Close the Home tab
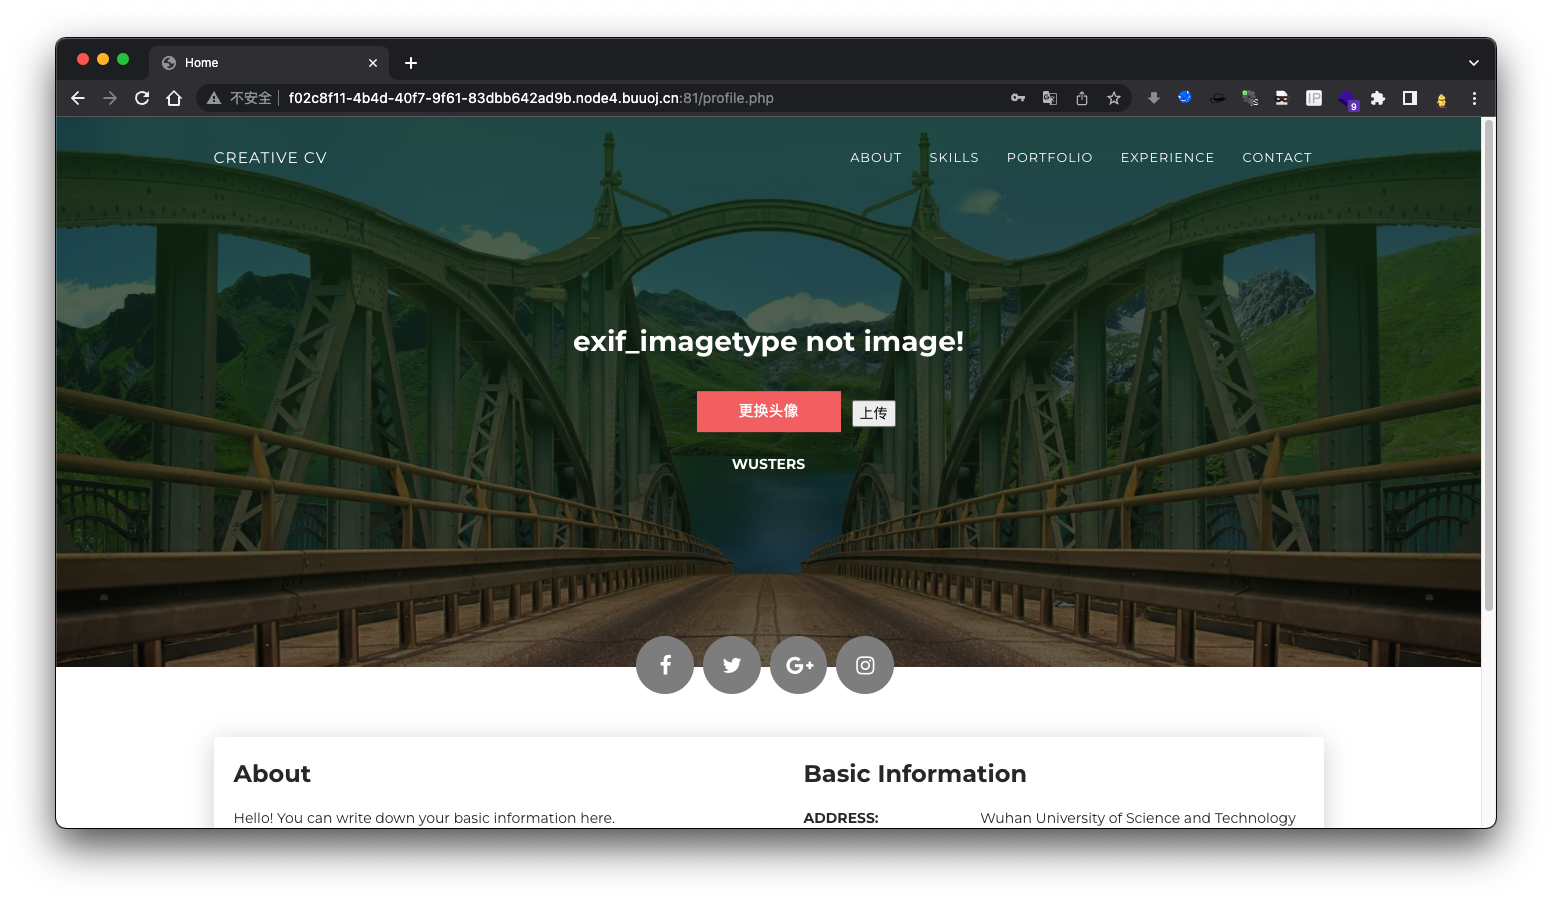Image resolution: width=1552 pixels, height=902 pixels. [373, 63]
